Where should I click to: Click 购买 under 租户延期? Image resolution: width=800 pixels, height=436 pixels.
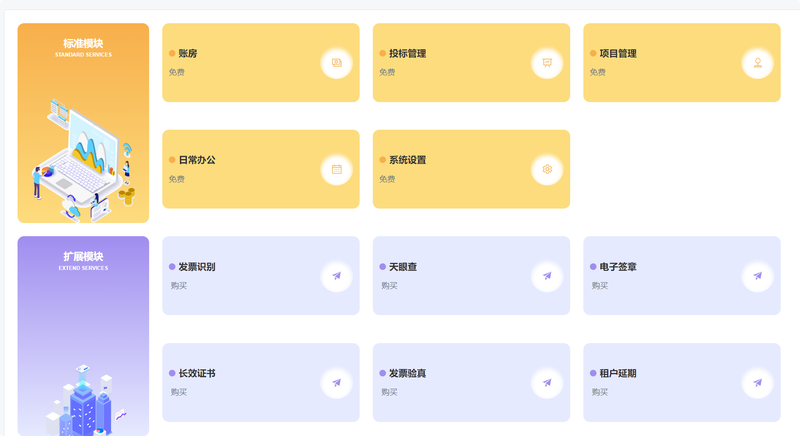pos(599,392)
